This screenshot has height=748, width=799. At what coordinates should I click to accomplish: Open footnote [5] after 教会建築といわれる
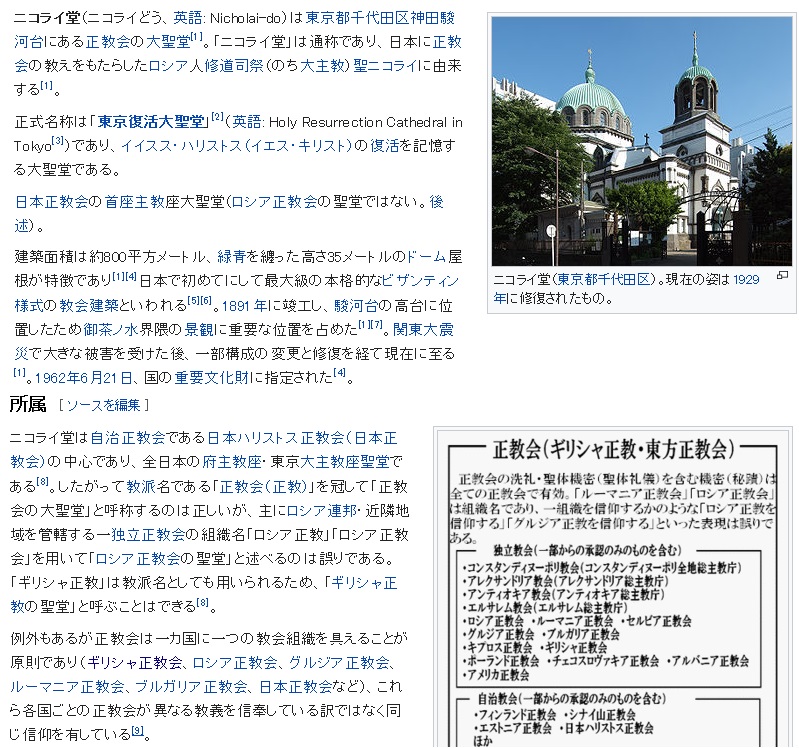[x=193, y=300]
